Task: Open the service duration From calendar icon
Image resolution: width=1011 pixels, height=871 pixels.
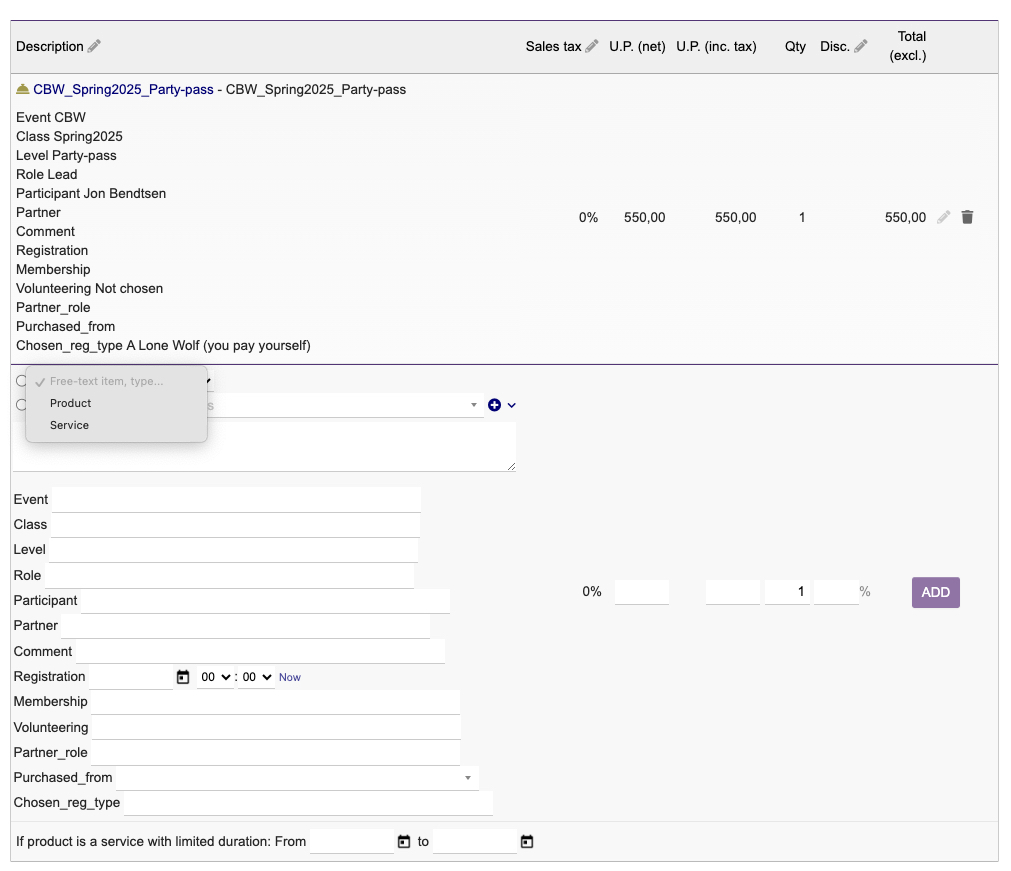Action: [404, 842]
